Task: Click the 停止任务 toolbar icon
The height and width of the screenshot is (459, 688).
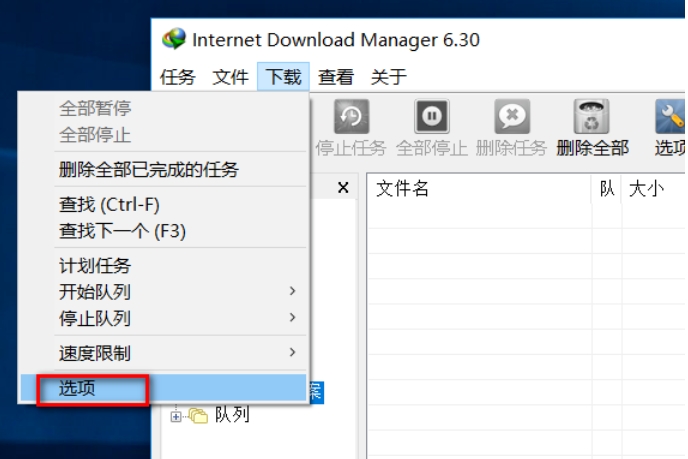Action: 351,116
